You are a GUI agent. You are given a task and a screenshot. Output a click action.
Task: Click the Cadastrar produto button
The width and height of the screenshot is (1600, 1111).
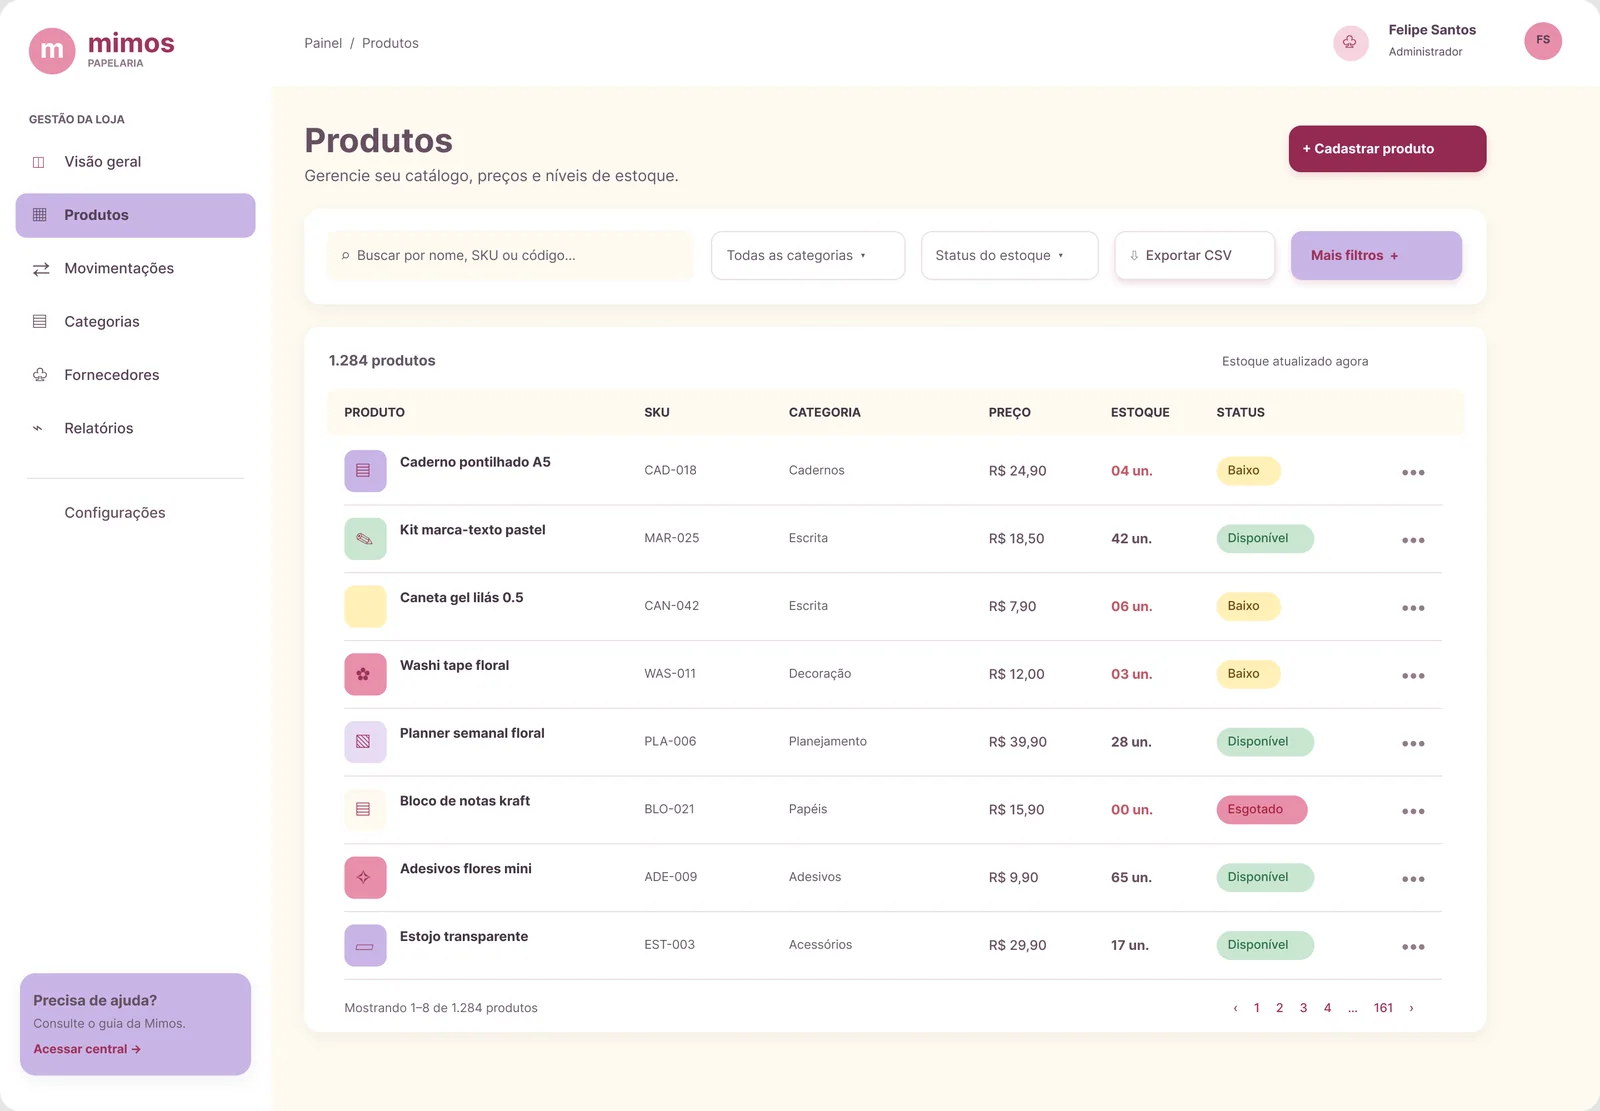coord(1387,149)
